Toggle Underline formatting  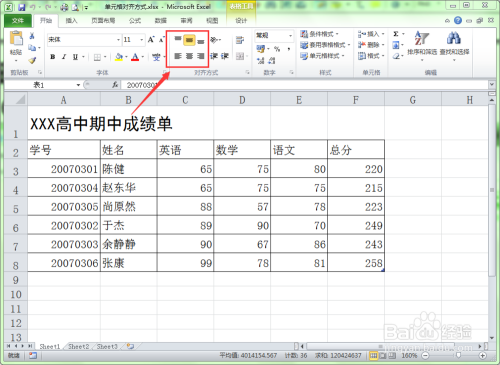click(75, 57)
